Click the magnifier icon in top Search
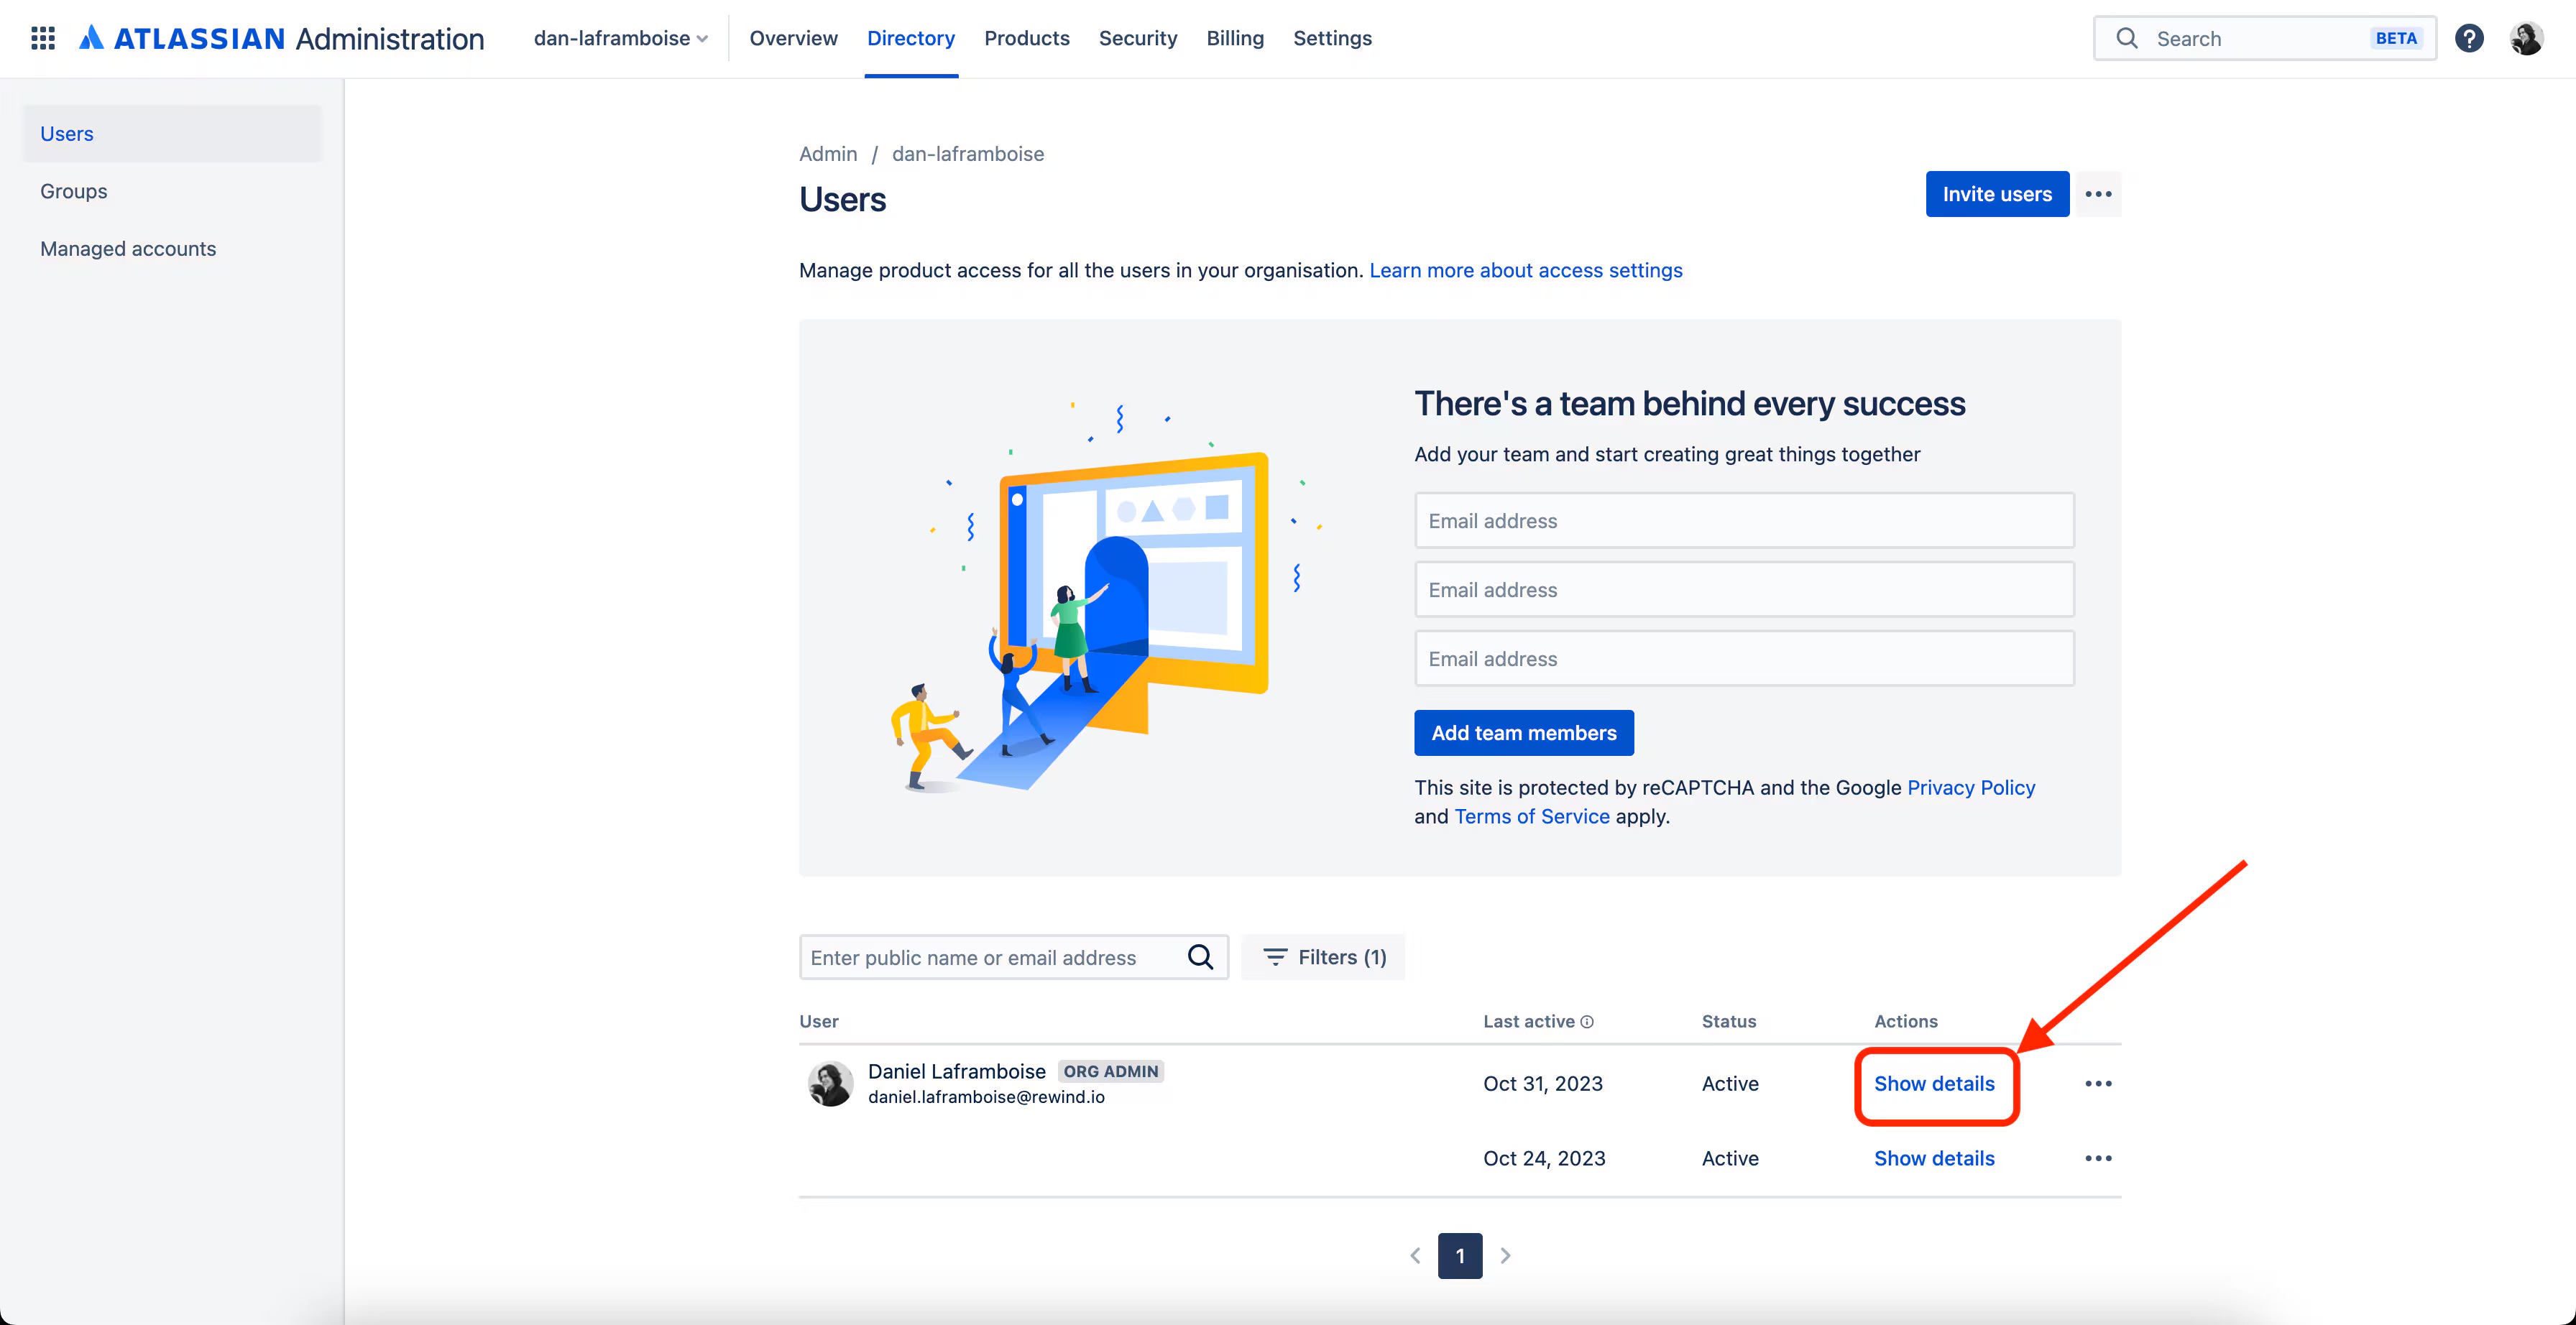 coord(2127,38)
